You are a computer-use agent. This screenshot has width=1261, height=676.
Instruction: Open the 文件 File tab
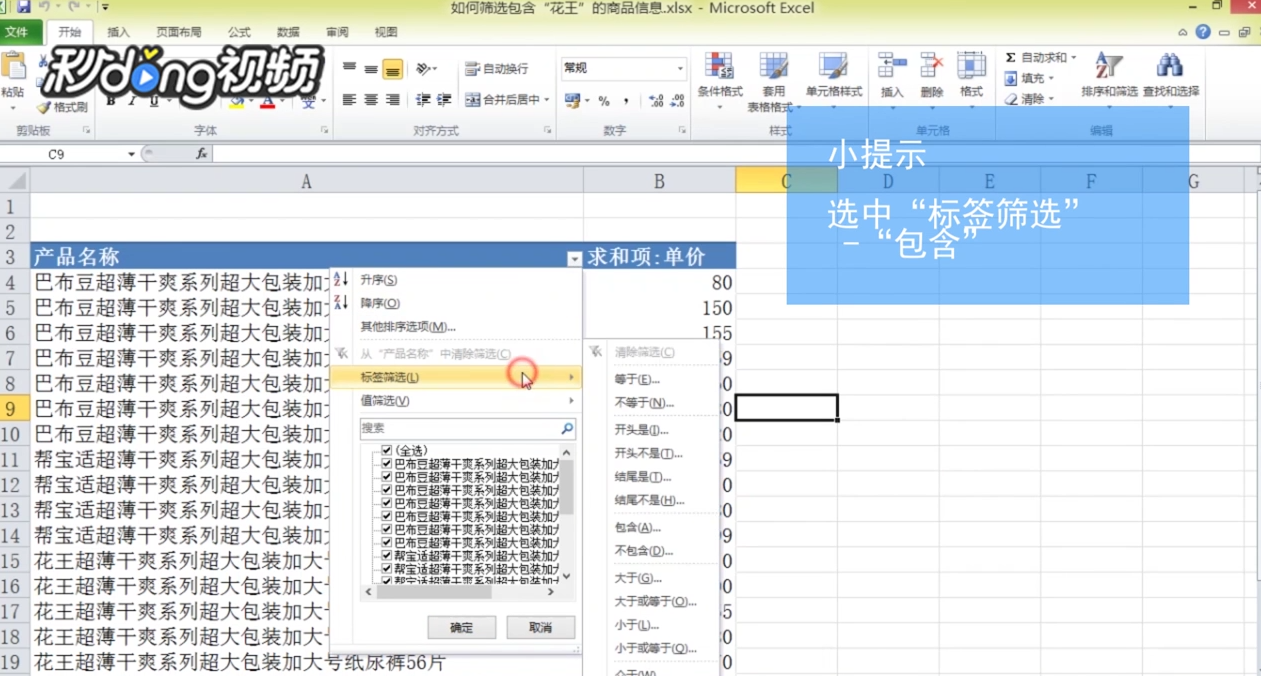(18, 32)
